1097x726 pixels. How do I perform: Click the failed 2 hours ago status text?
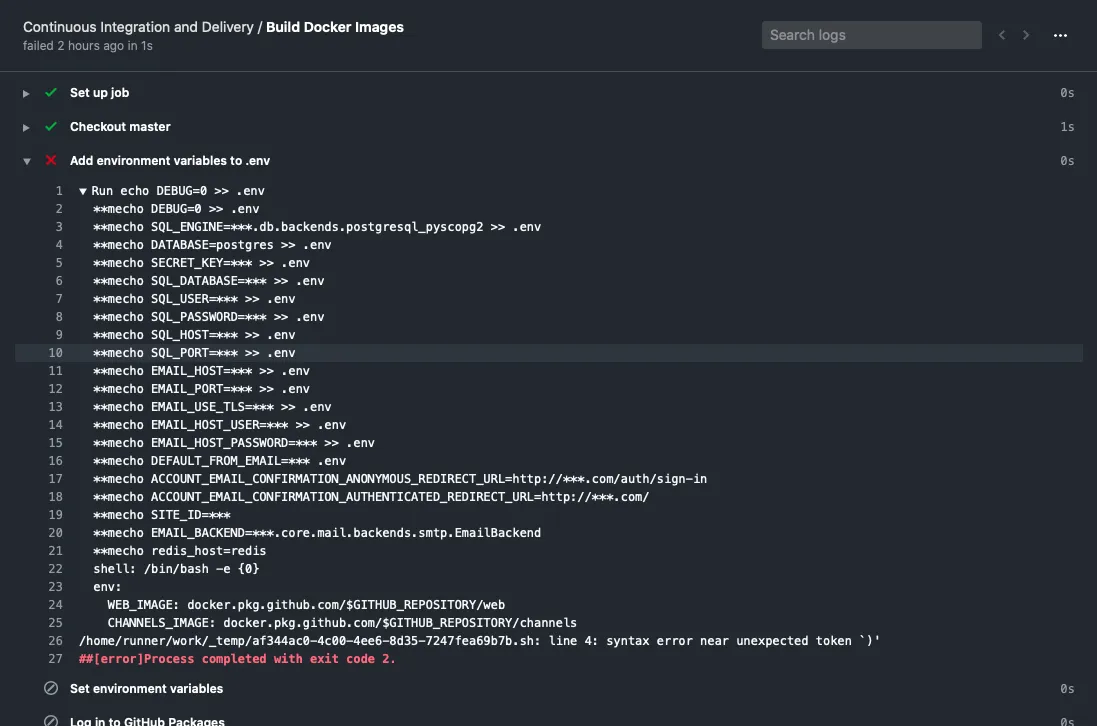(x=87, y=45)
